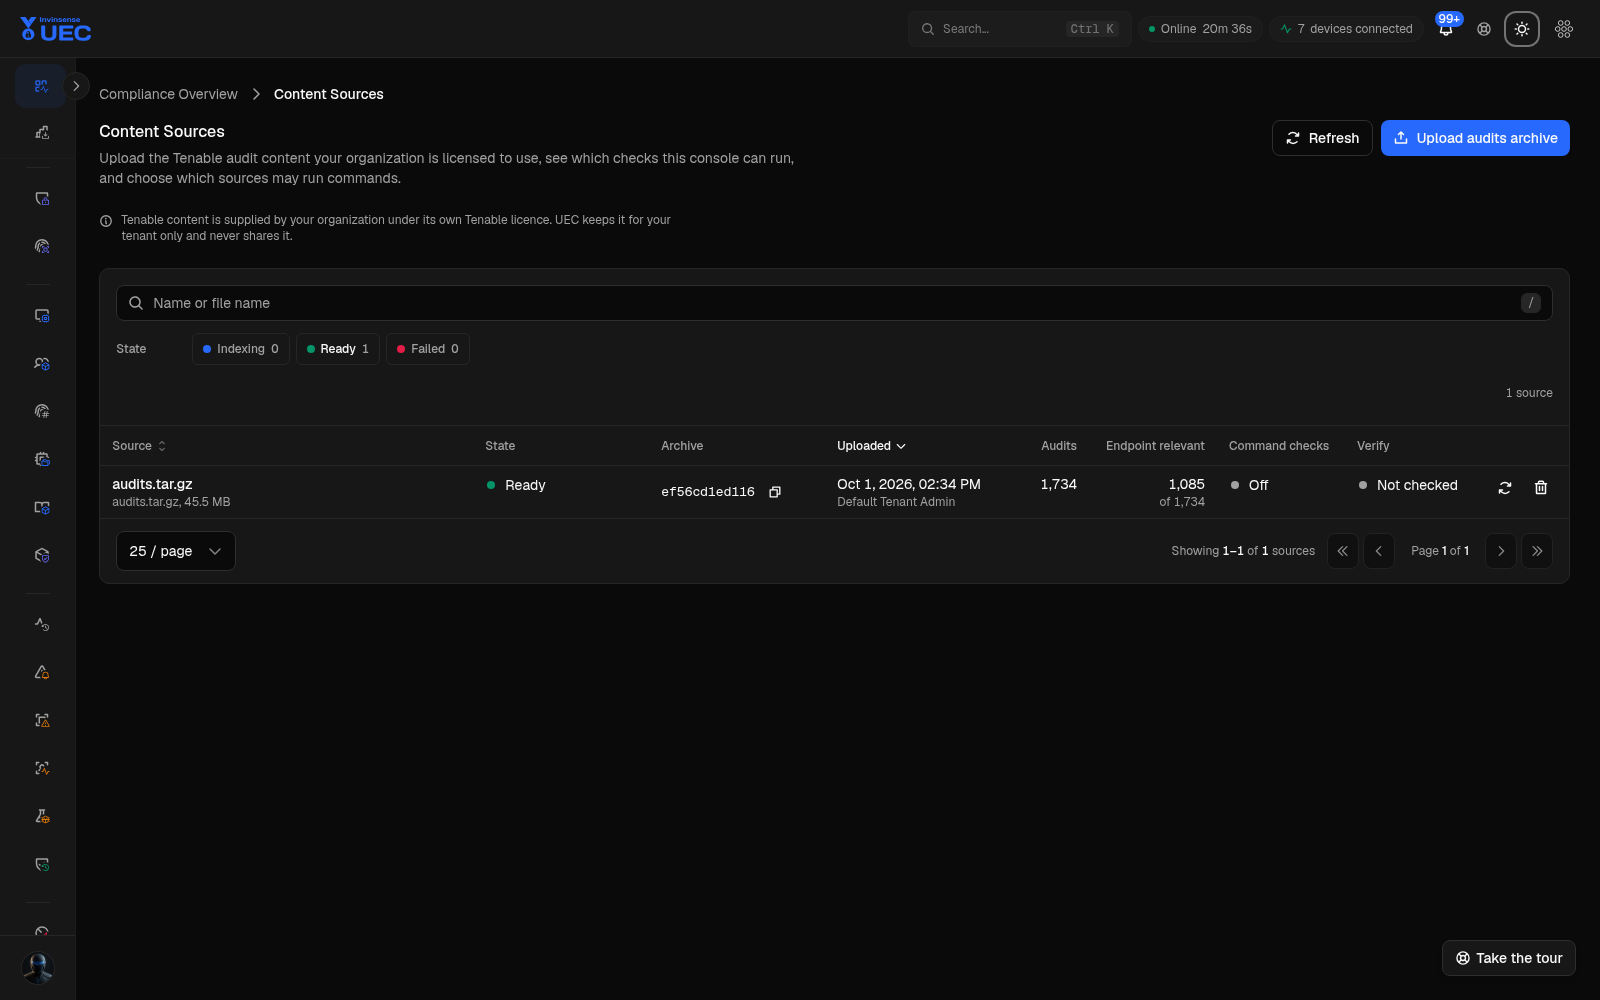Open the global Search box
Screen dimensions: 1600x1000
click(1020, 29)
